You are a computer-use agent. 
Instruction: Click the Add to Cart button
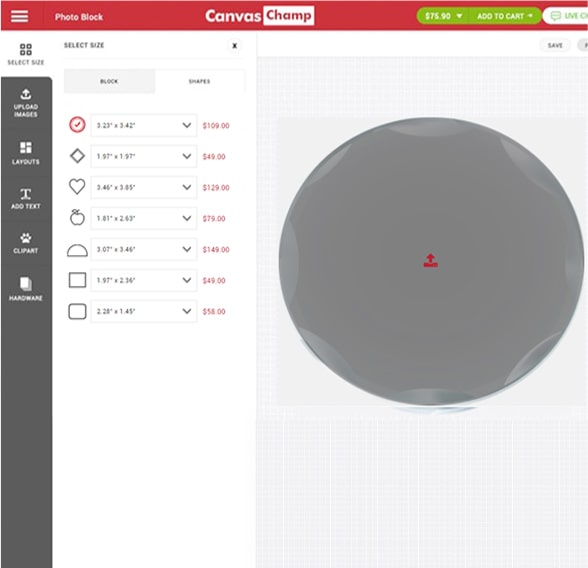coord(504,16)
